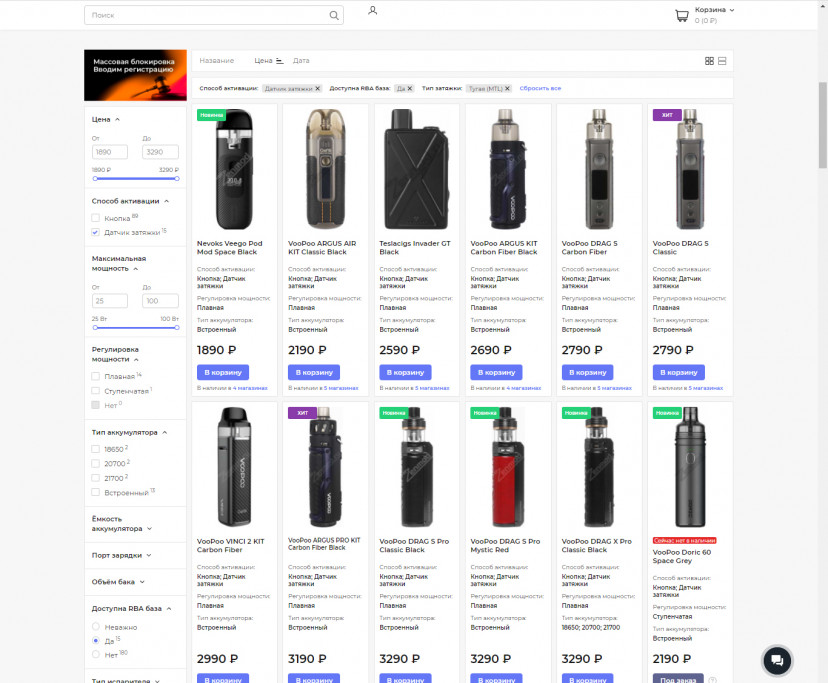Switch to list view layout
Image resolution: width=828 pixels, height=683 pixels.
click(x=722, y=61)
